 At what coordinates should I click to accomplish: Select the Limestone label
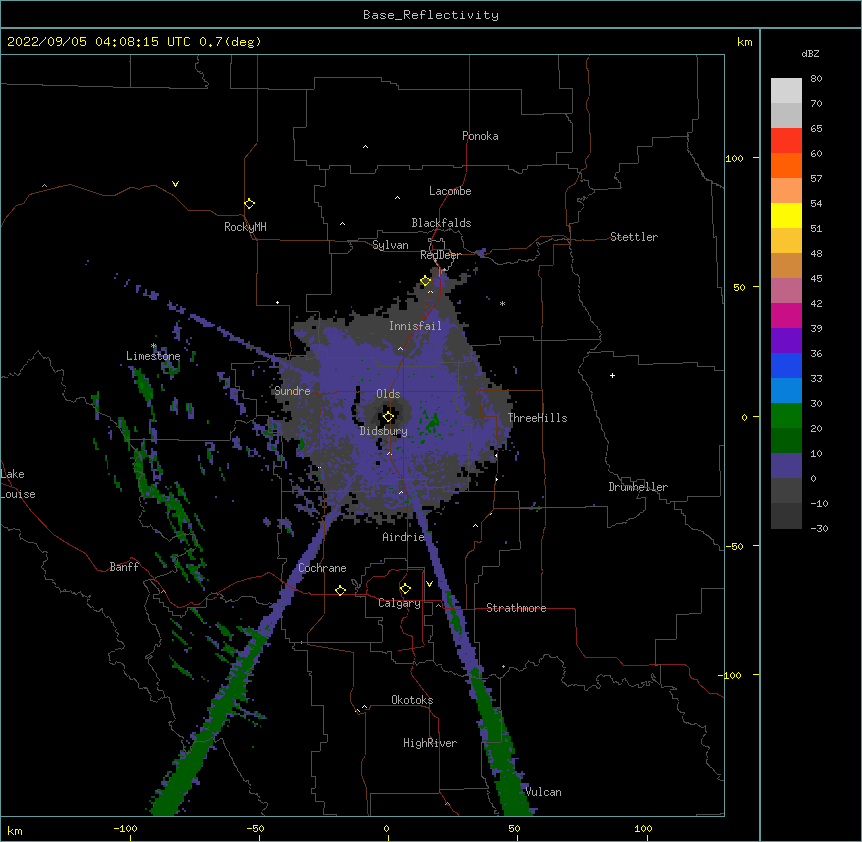[153, 356]
